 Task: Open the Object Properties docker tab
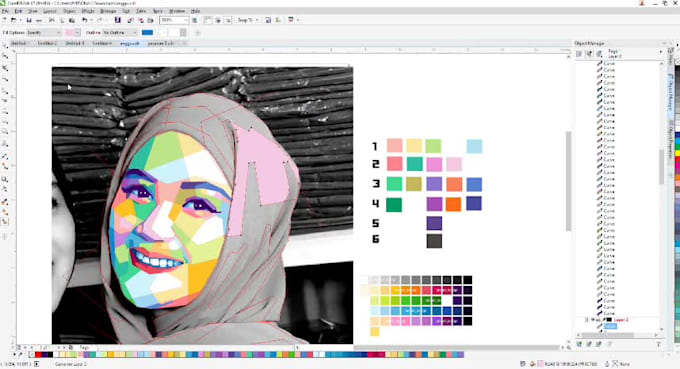click(x=670, y=139)
